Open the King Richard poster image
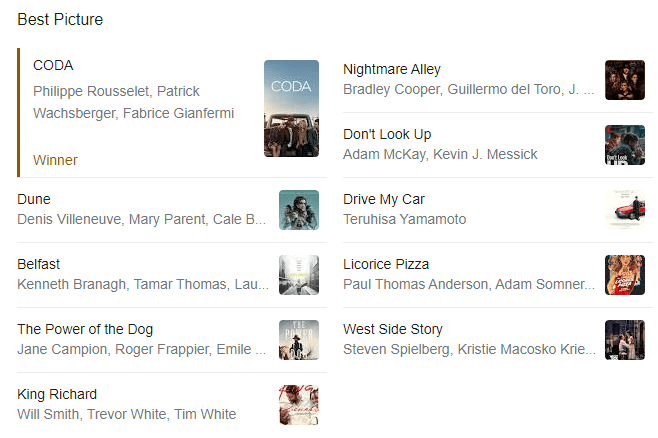 tap(298, 405)
